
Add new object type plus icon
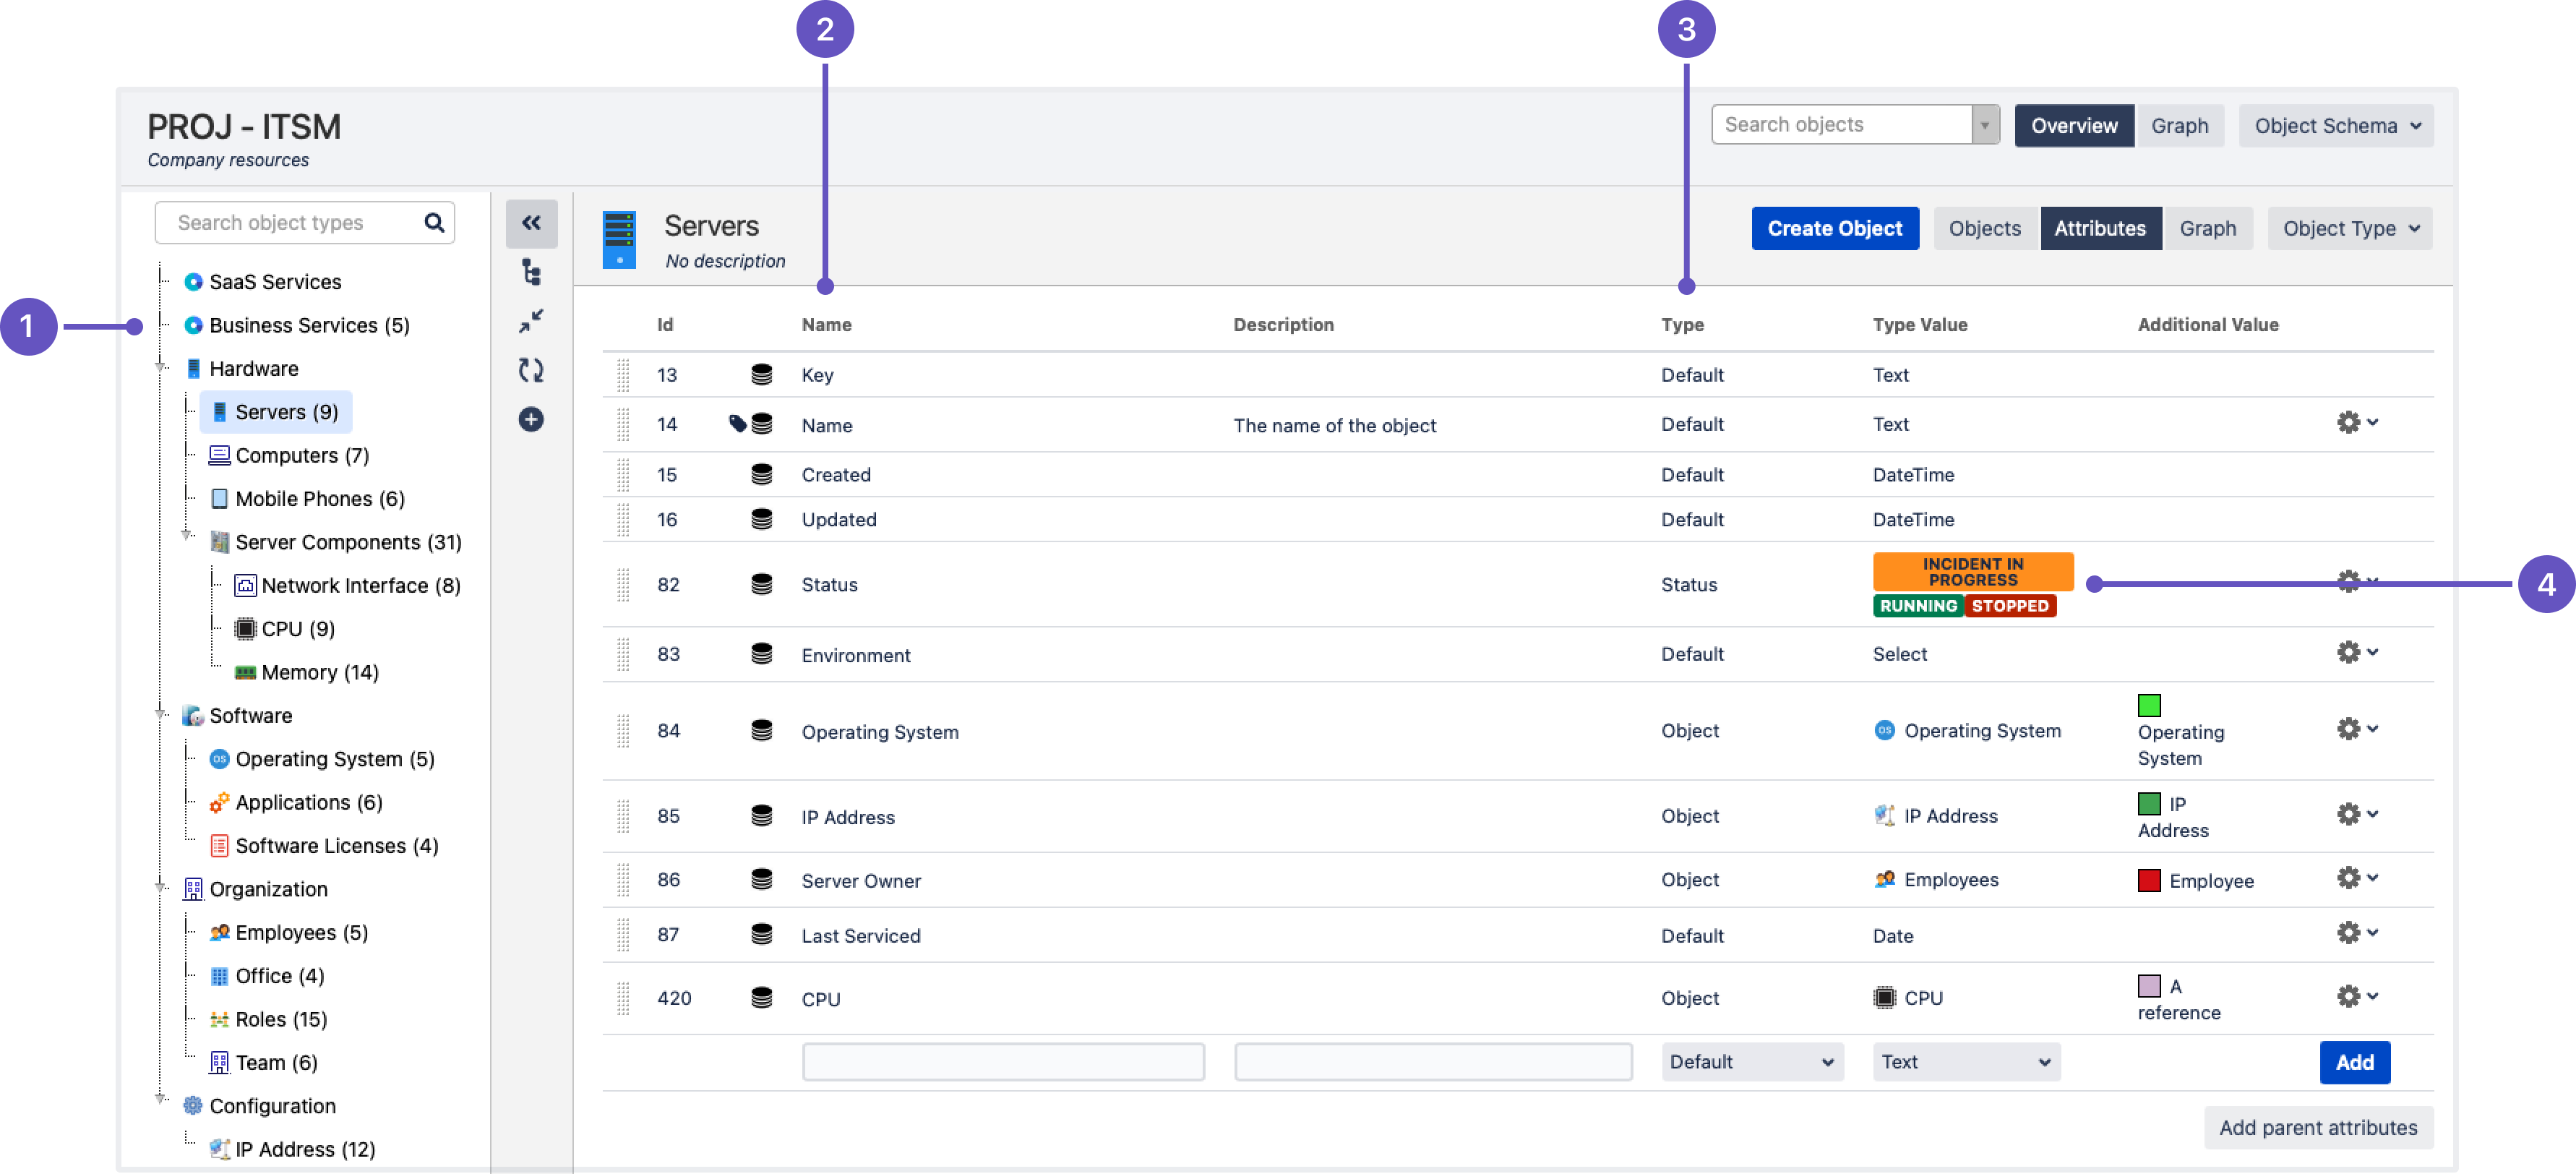point(531,419)
